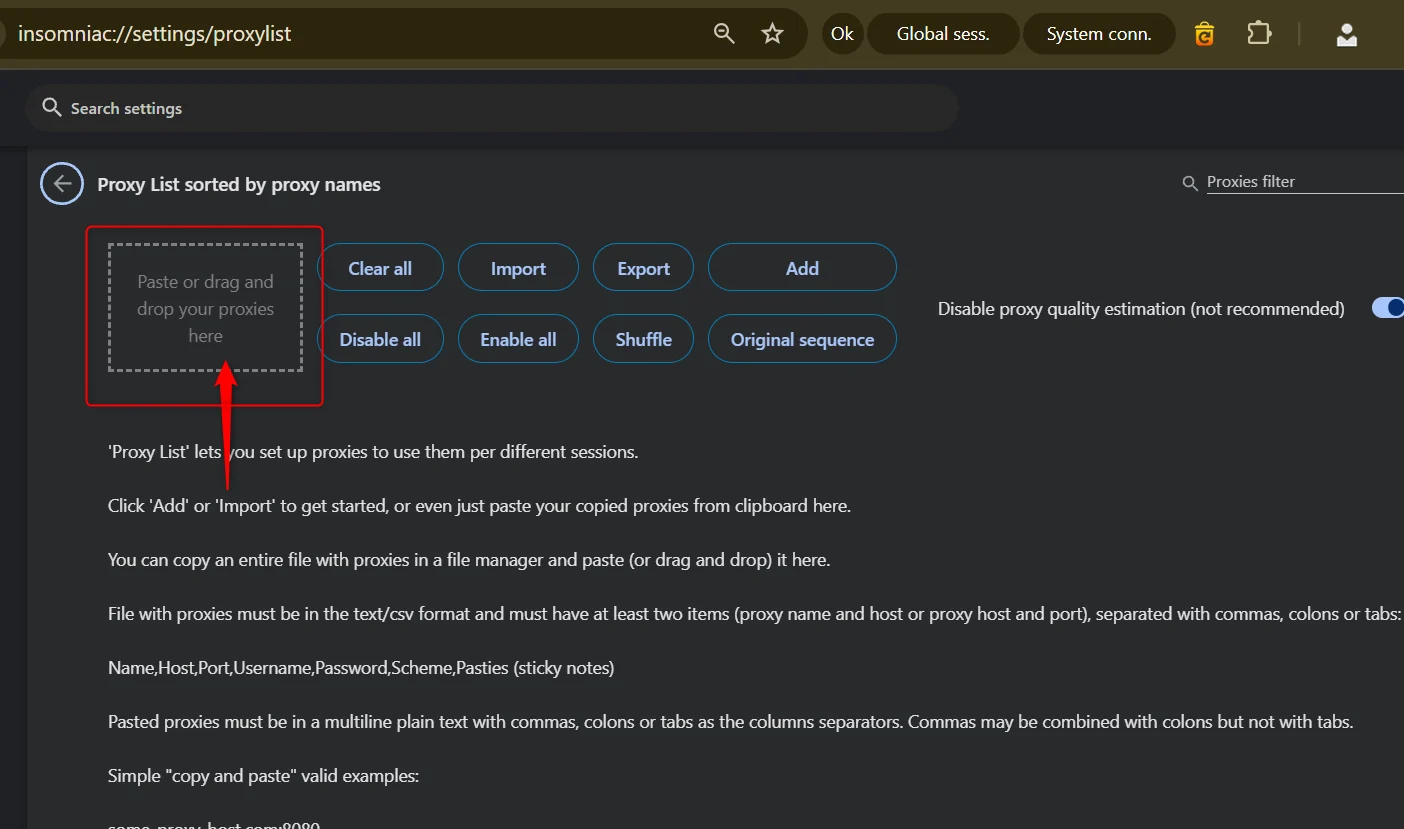Screen dimensions: 1404x829
Task: Toggle Disable proxy quality estimation switch
Action: coord(1390,308)
